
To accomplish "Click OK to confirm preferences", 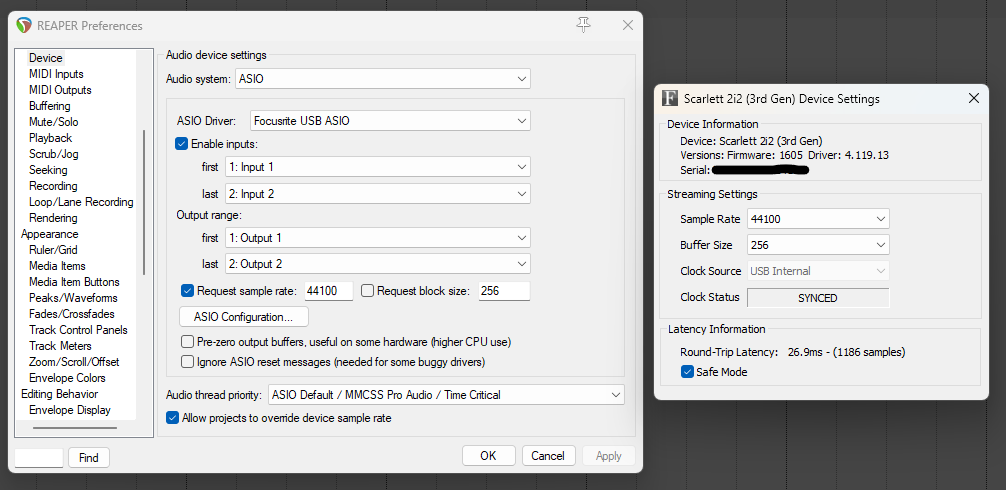I will (488, 456).
